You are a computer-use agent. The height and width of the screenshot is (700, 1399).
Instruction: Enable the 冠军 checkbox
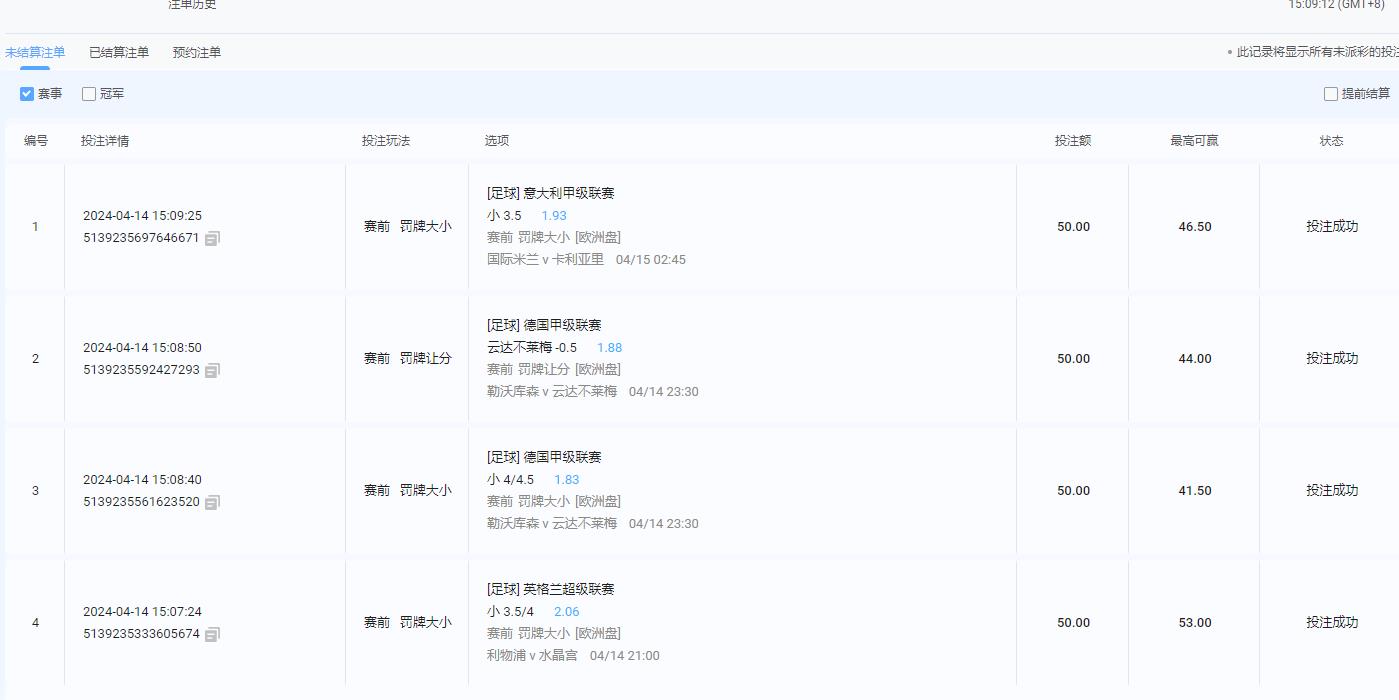click(89, 94)
